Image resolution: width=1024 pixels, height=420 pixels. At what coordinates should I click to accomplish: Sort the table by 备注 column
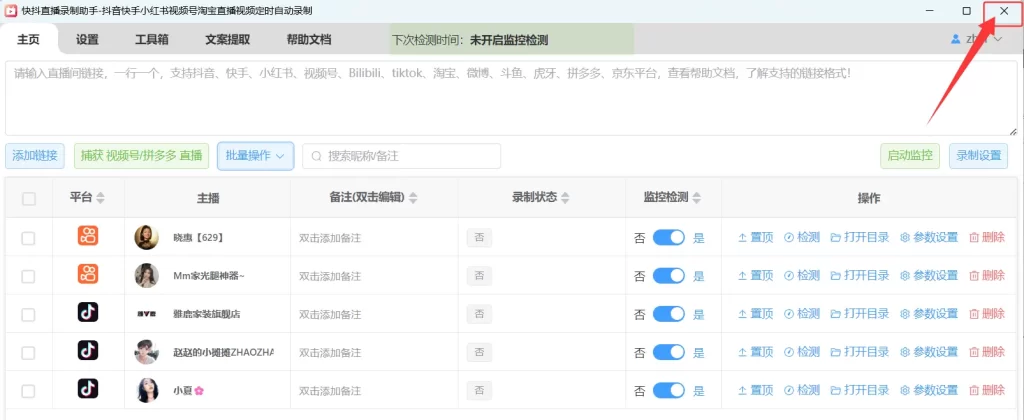[x=413, y=198]
